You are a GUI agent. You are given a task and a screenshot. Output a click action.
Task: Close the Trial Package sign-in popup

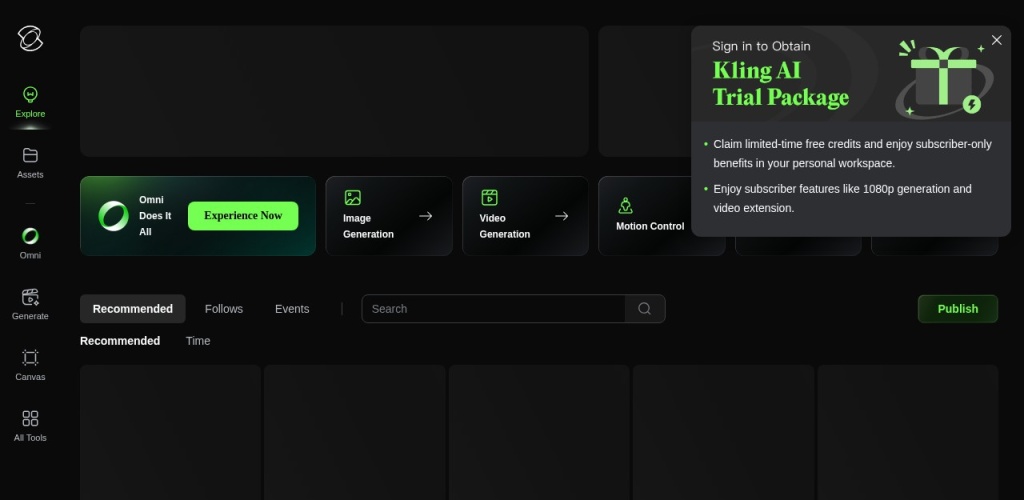pyautogui.click(x=996, y=40)
